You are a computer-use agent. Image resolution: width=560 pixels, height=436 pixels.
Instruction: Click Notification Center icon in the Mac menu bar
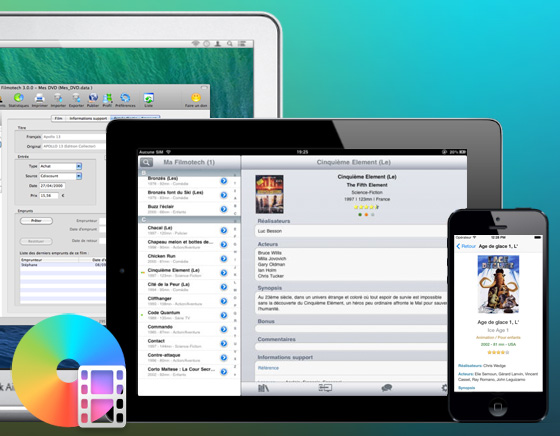[x=242, y=44]
